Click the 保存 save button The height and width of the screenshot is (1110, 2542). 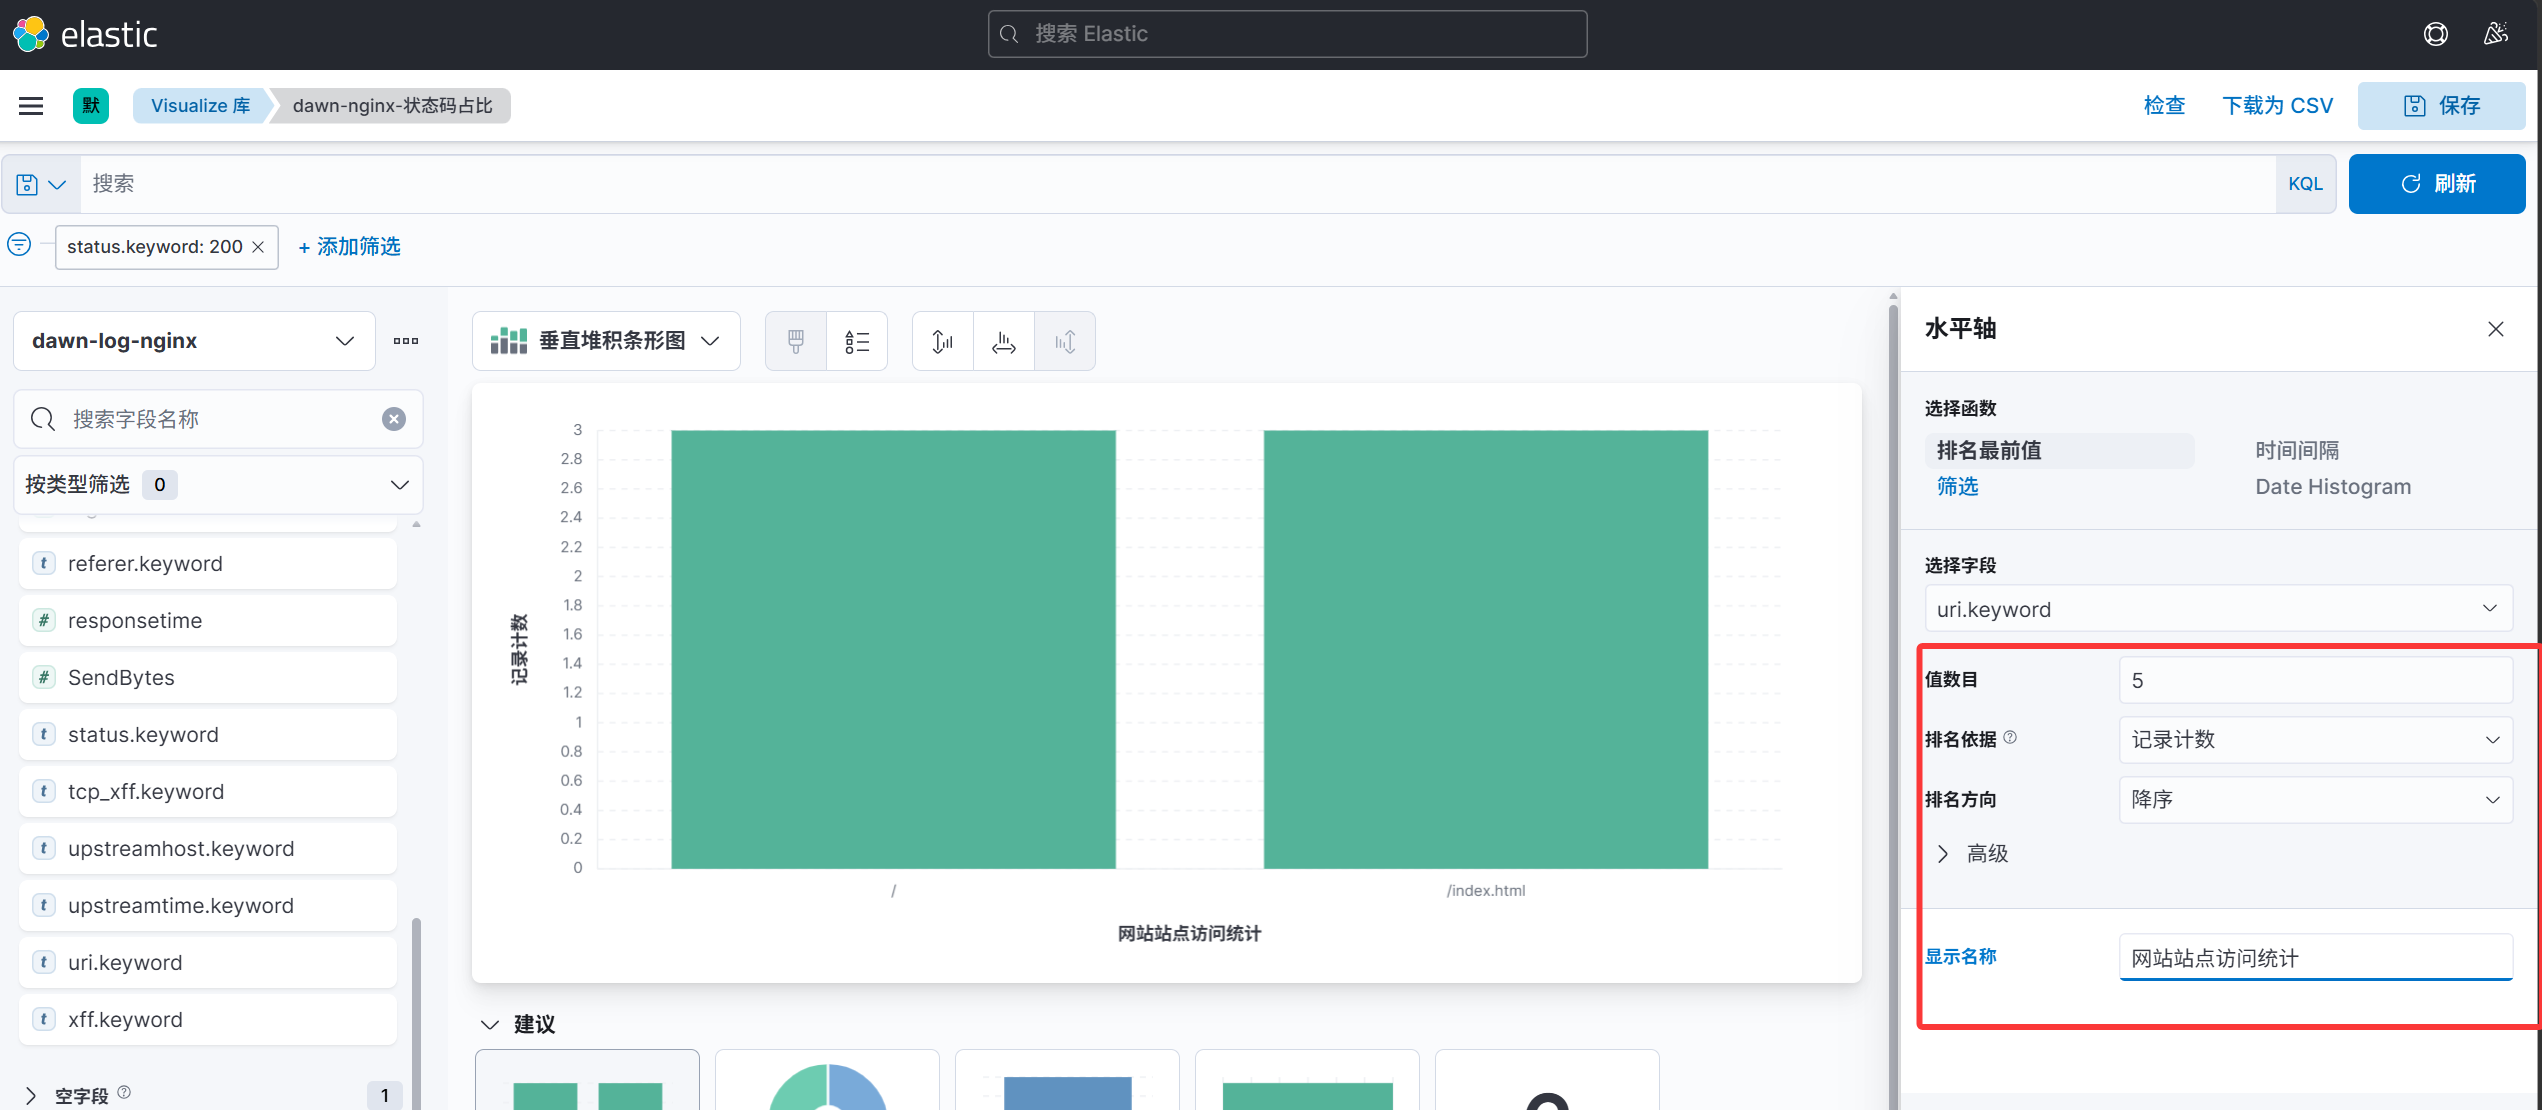(2441, 106)
